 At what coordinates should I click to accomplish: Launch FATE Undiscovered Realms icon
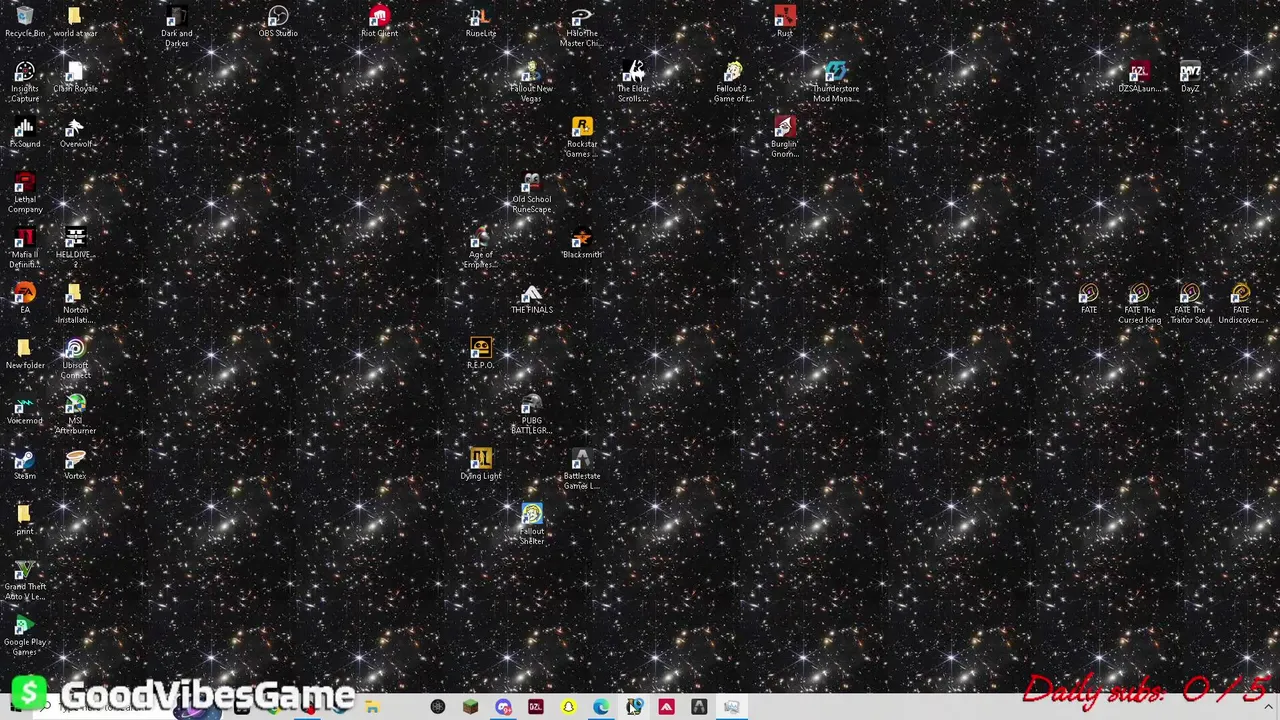[x=1241, y=303]
